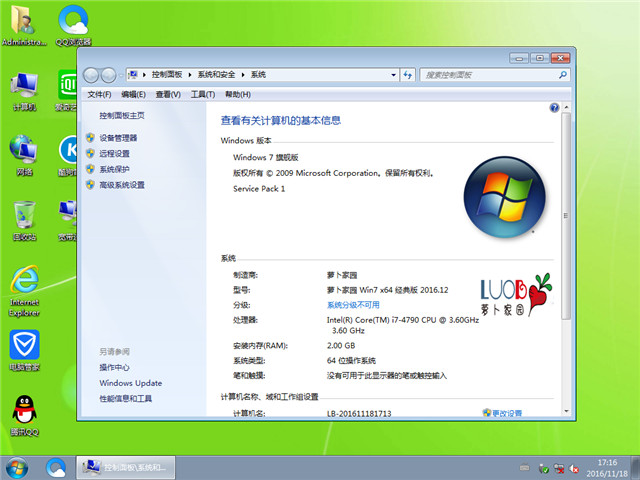Open the 网络 desktop icon
Image resolution: width=640 pixels, height=480 pixels.
click(24, 155)
